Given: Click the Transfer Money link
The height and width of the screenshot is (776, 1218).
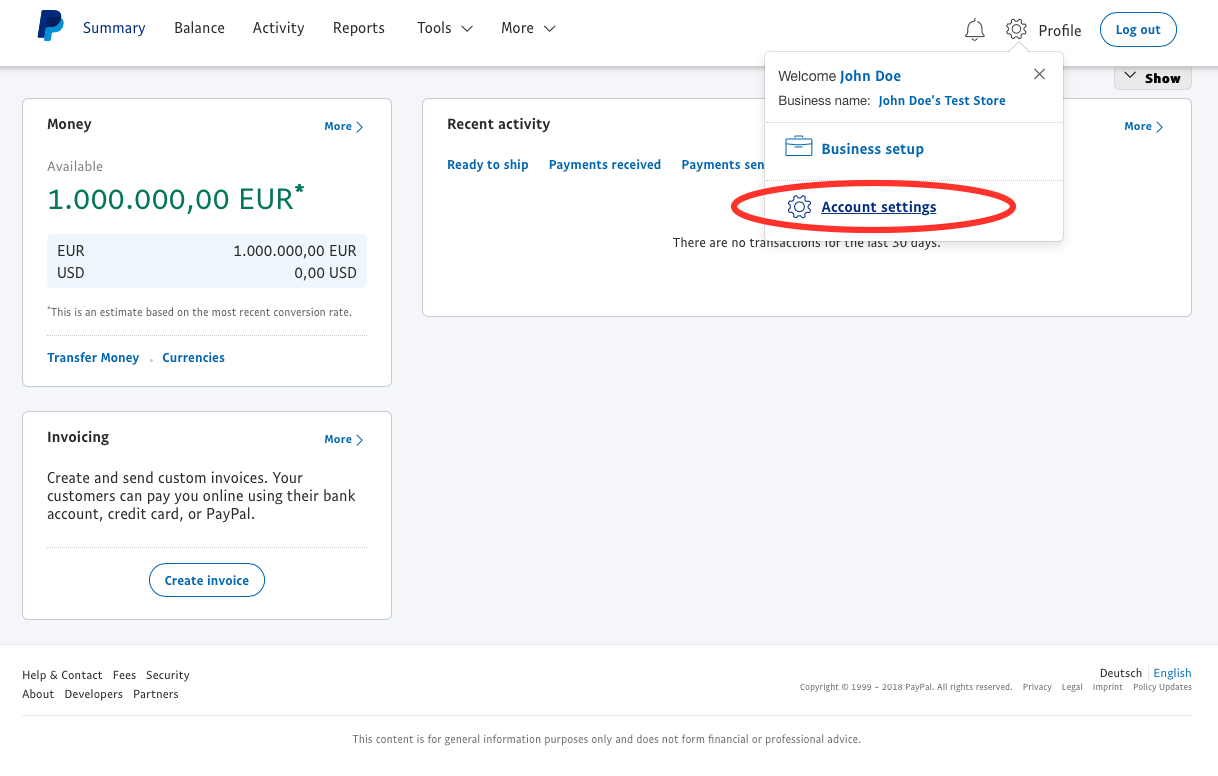Looking at the screenshot, I should [93, 358].
